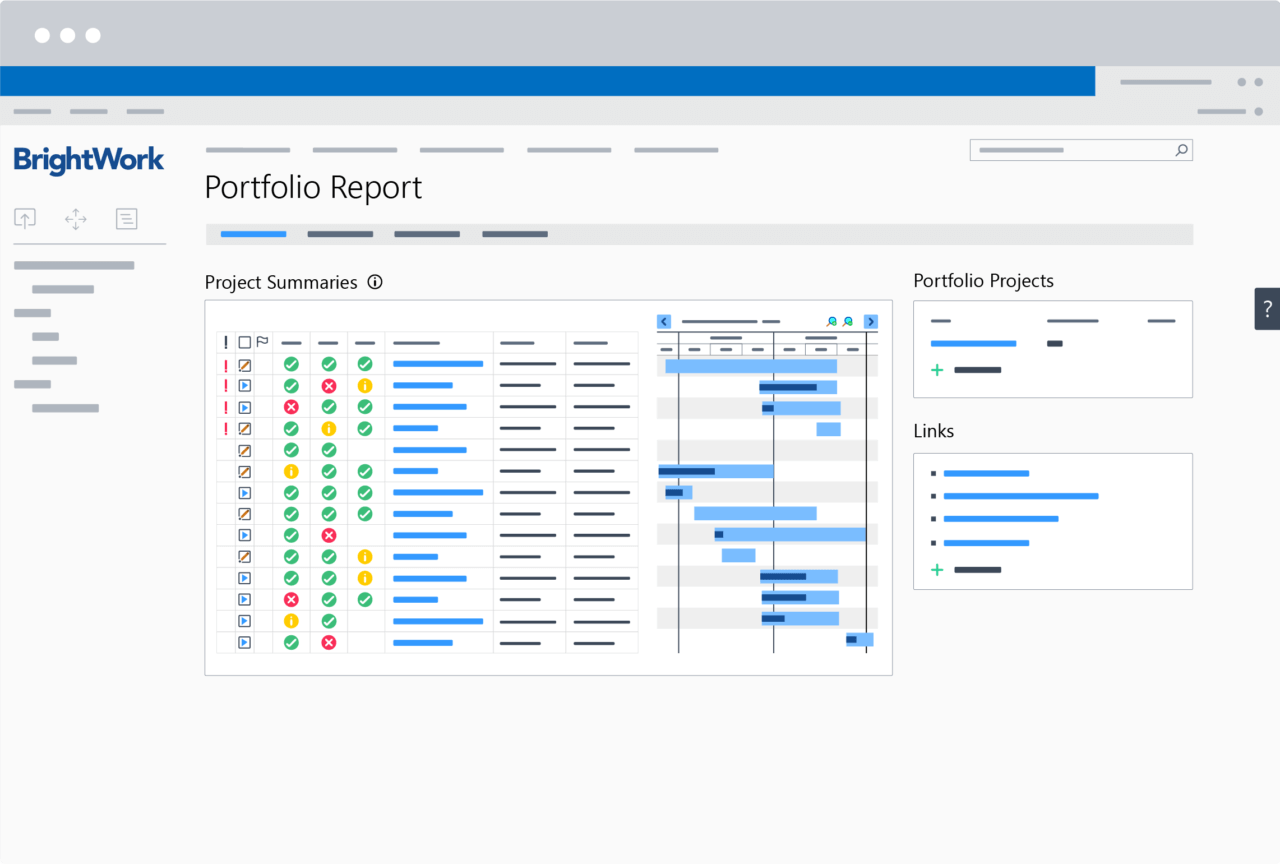The height and width of the screenshot is (864, 1280).
Task: Click the green plus icon under Portfolio Projects
Action: [x=936, y=370]
